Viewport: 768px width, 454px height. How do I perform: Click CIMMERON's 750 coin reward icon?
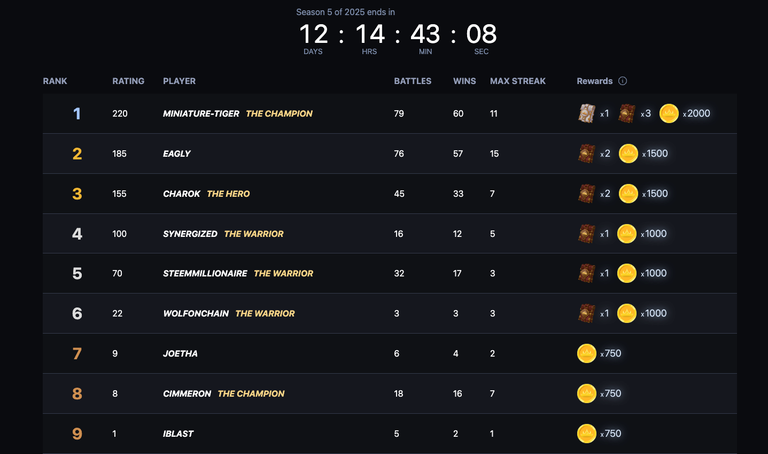[x=586, y=393]
